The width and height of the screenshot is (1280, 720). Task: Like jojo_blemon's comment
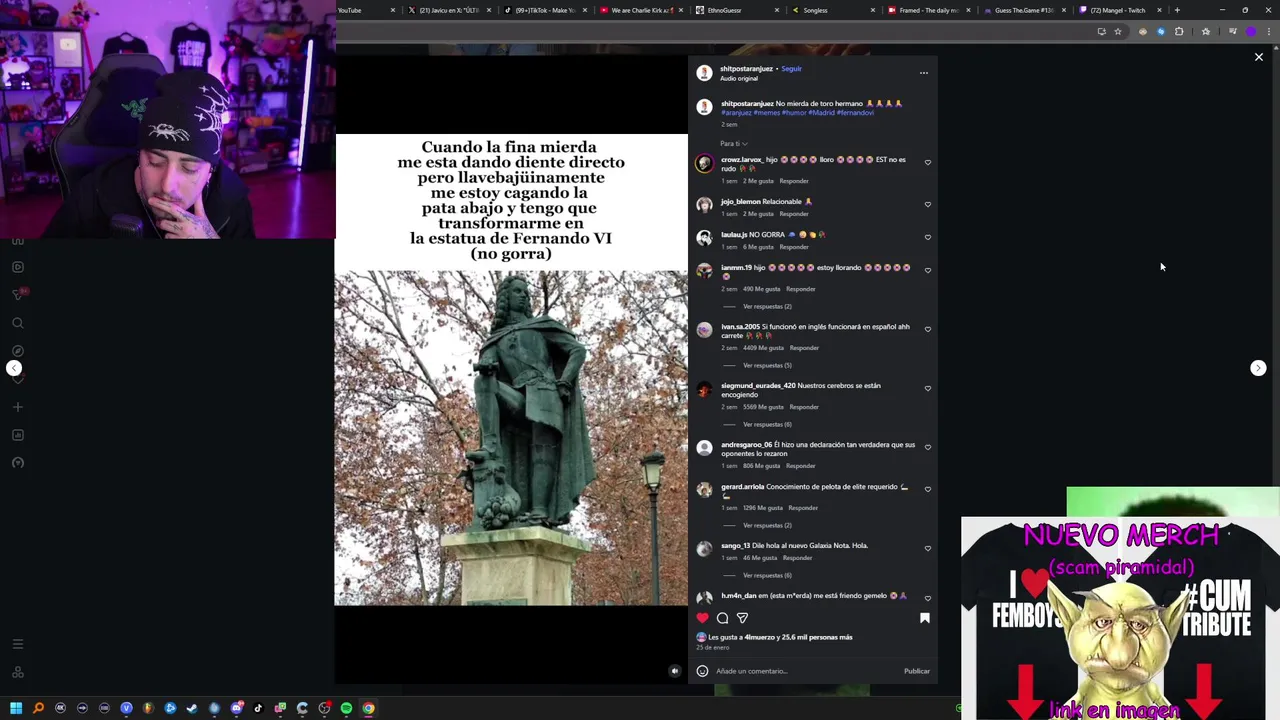[x=927, y=204]
